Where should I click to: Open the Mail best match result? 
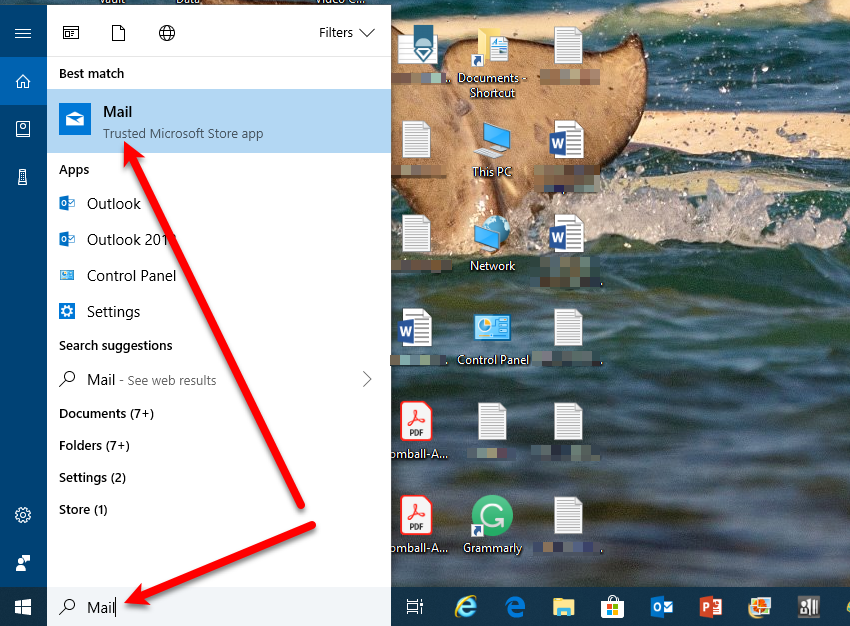pos(219,121)
